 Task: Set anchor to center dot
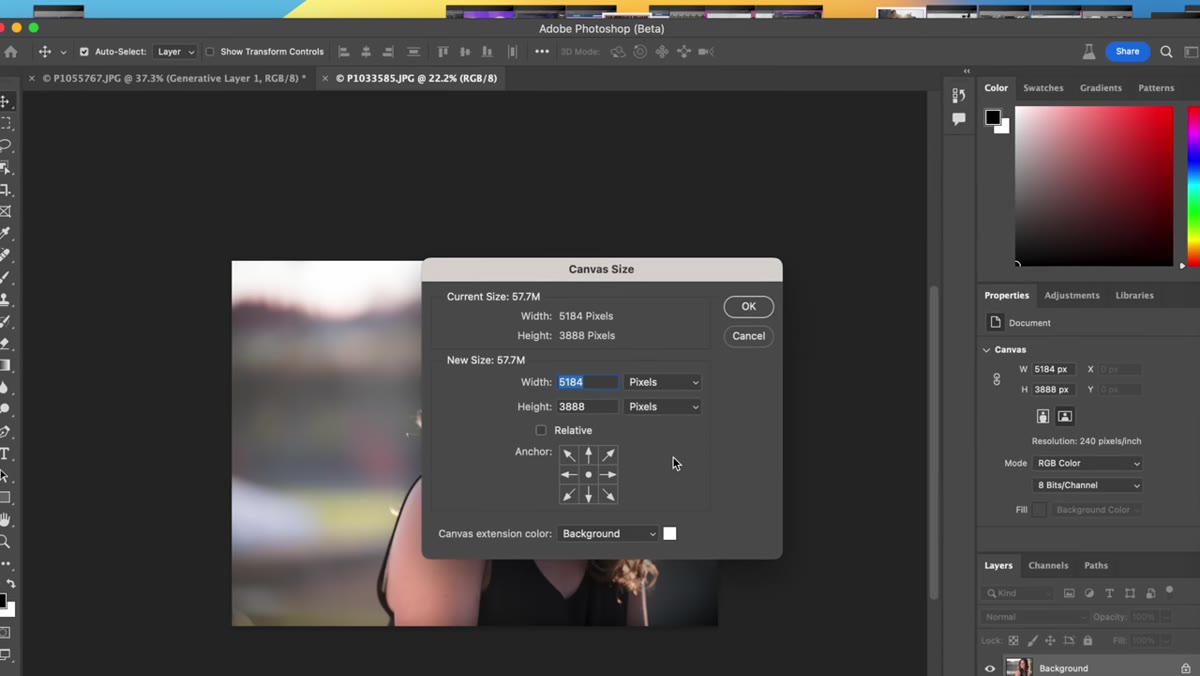[589, 475]
